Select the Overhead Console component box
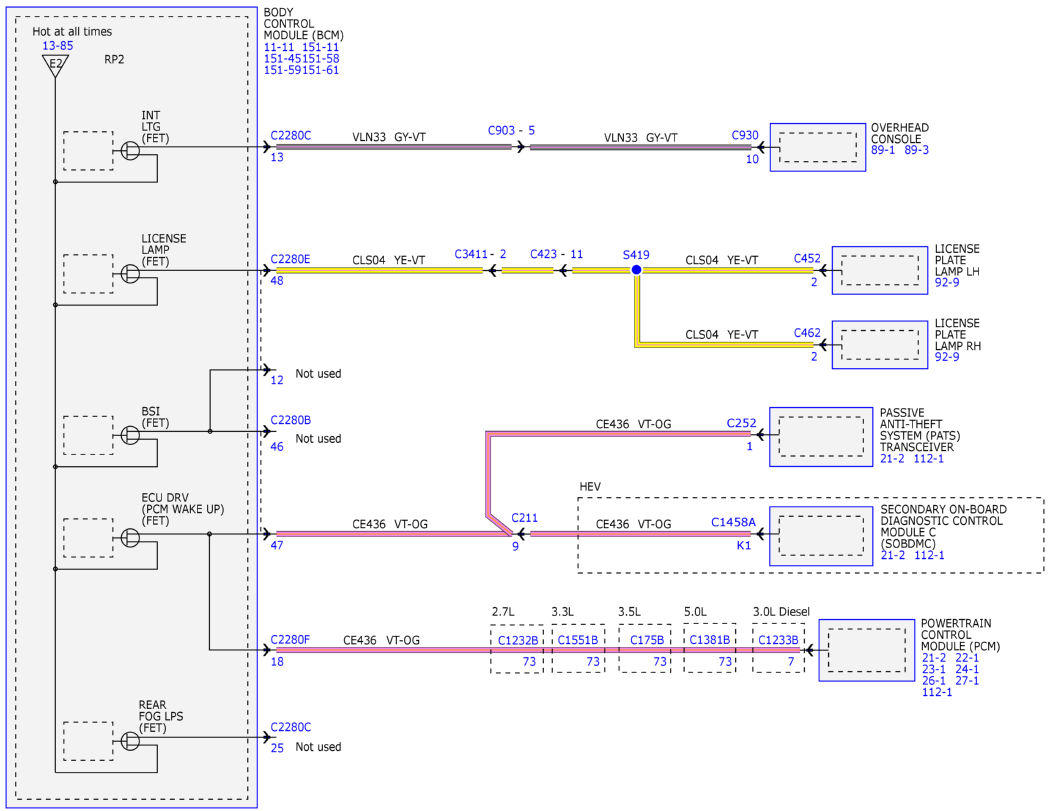 tap(818, 147)
